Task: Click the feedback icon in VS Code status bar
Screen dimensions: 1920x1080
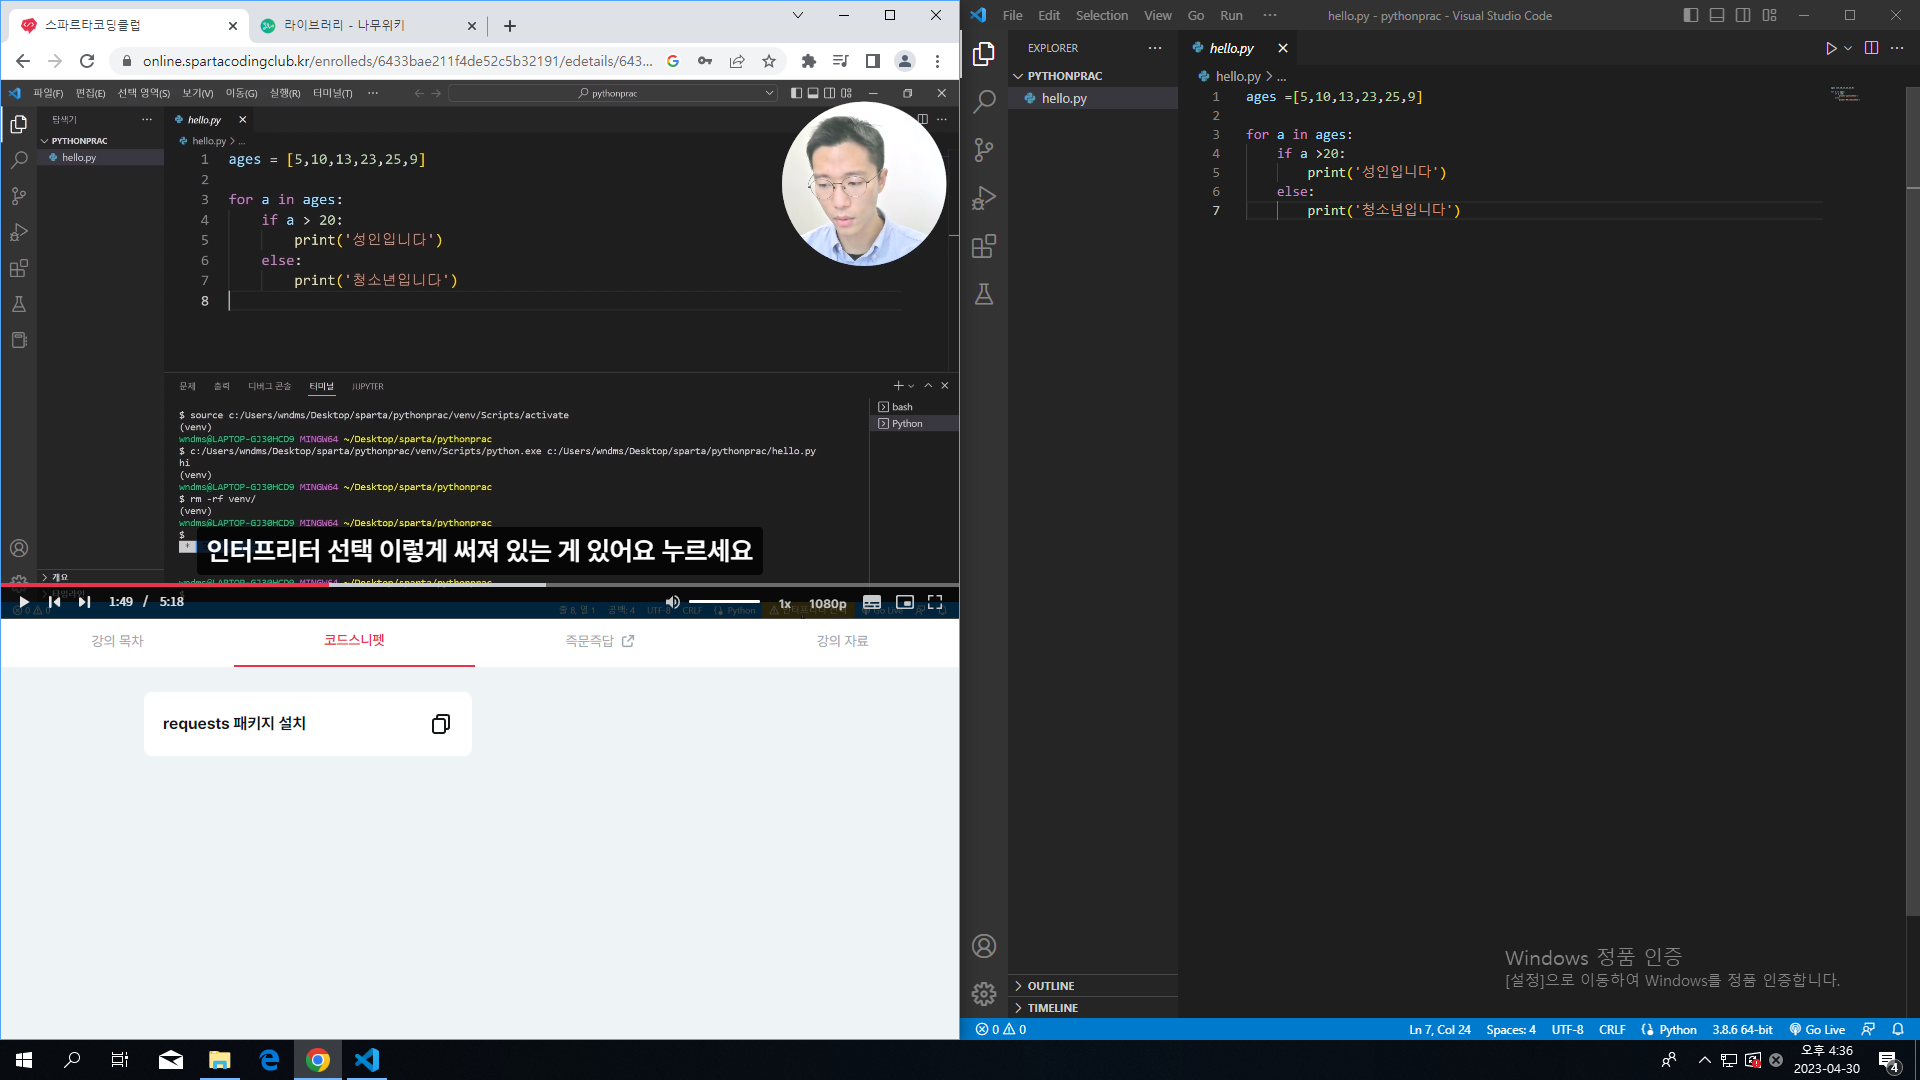Action: [1868, 1029]
